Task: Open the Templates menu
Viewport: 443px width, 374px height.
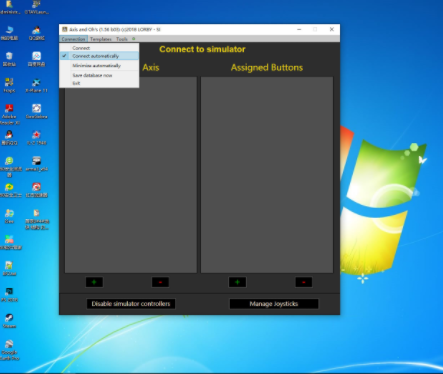Action: 101,39
